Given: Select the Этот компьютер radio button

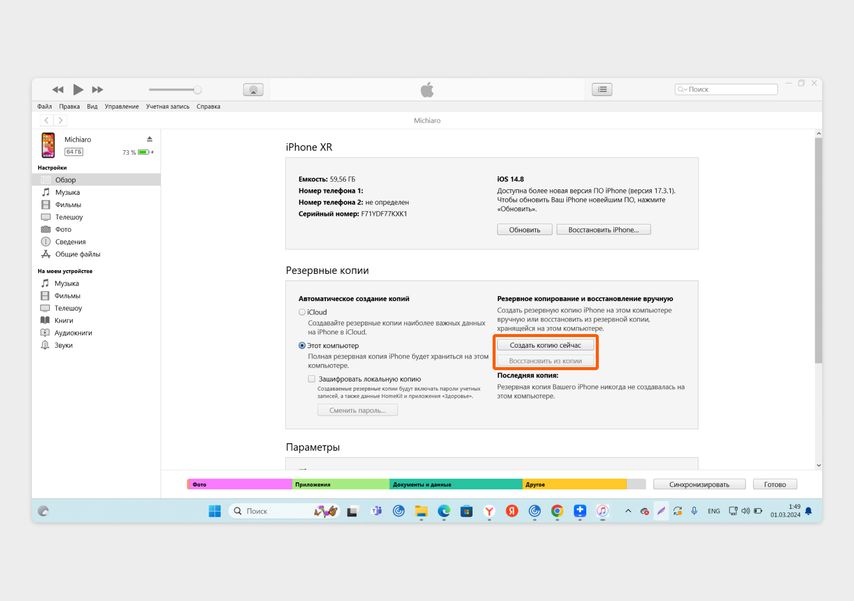Looking at the screenshot, I should click(302, 345).
